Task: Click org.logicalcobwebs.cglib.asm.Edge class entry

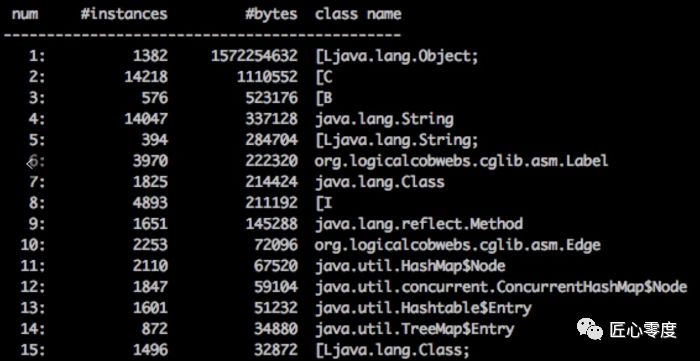Action: pyautogui.click(x=458, y=245)
